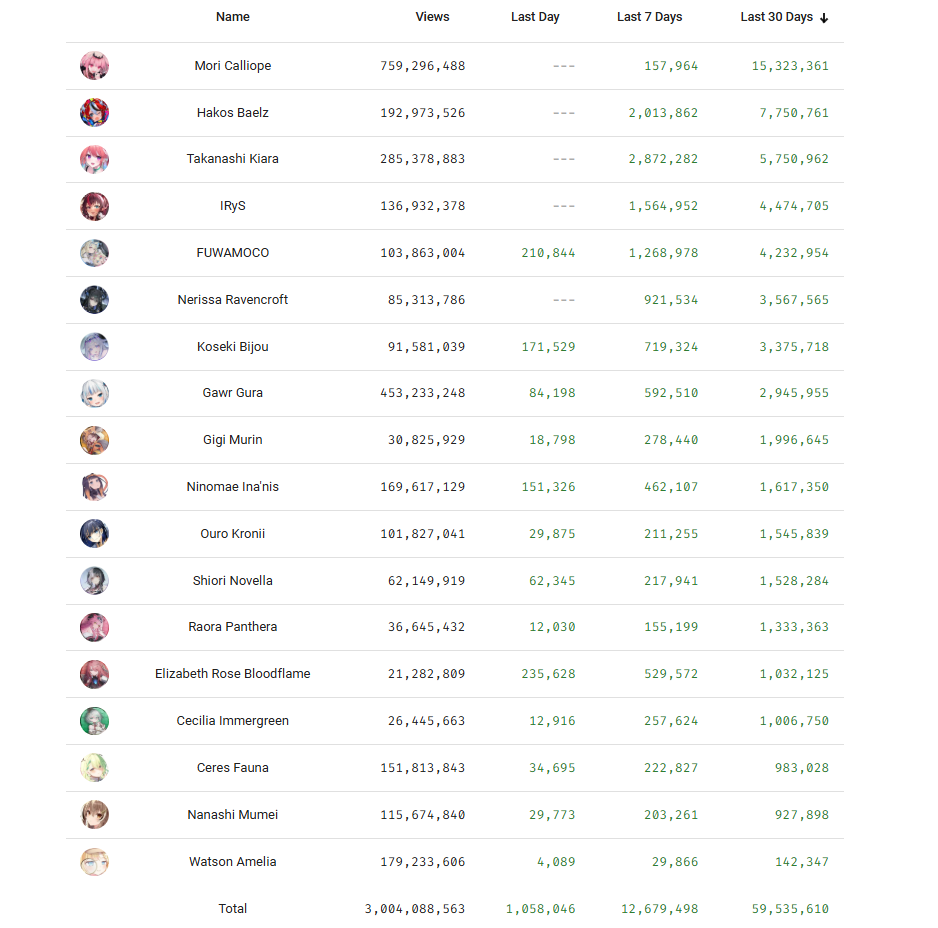Select Koseki Bijou's name link
The width and height of the screenshot is (938, 928).
point(233,347)
